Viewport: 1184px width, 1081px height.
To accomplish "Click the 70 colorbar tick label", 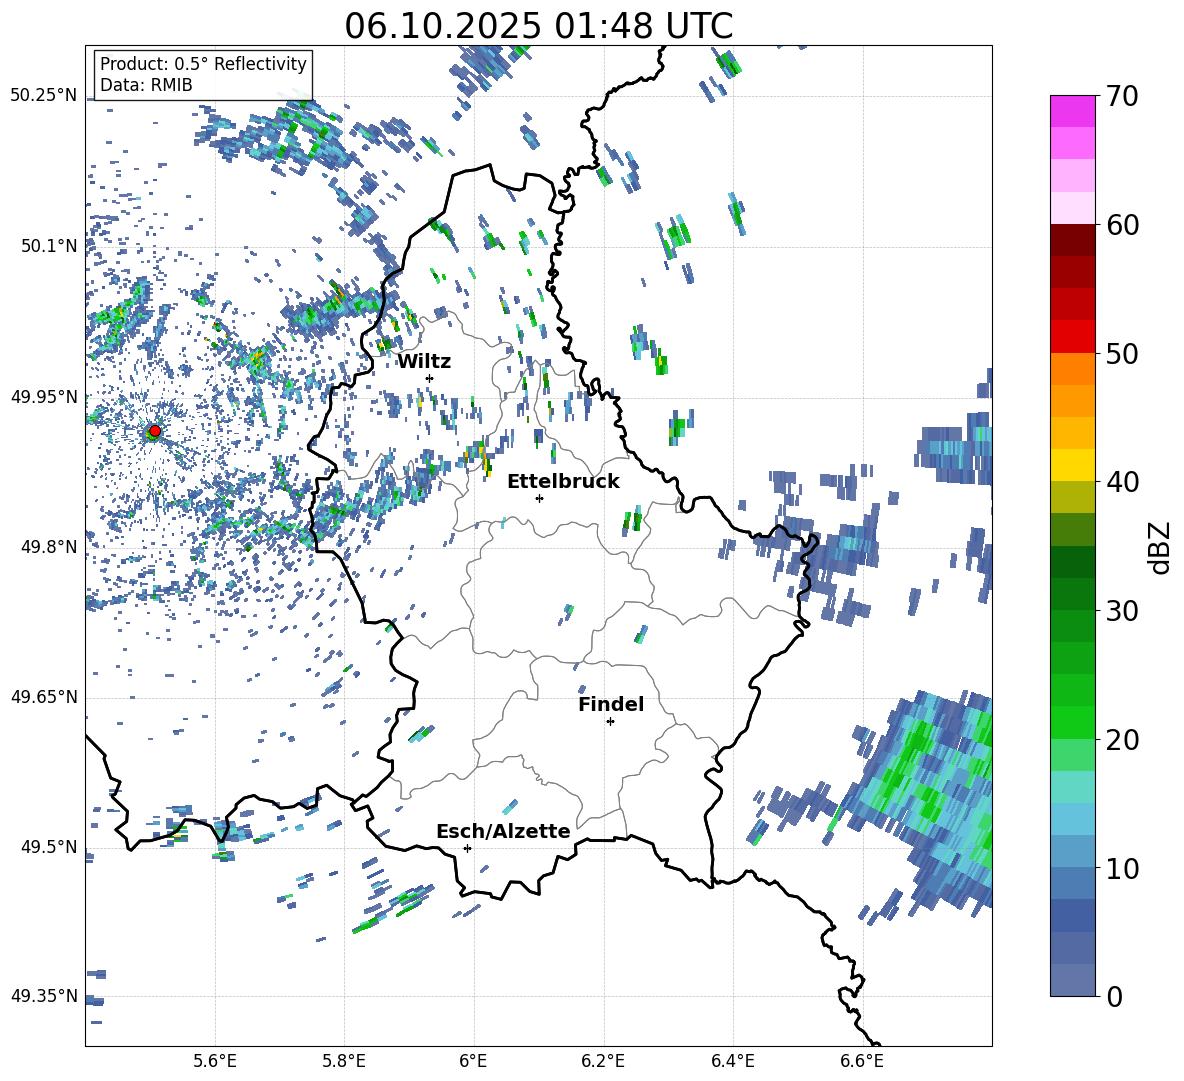I will (x=1121, y=96).
